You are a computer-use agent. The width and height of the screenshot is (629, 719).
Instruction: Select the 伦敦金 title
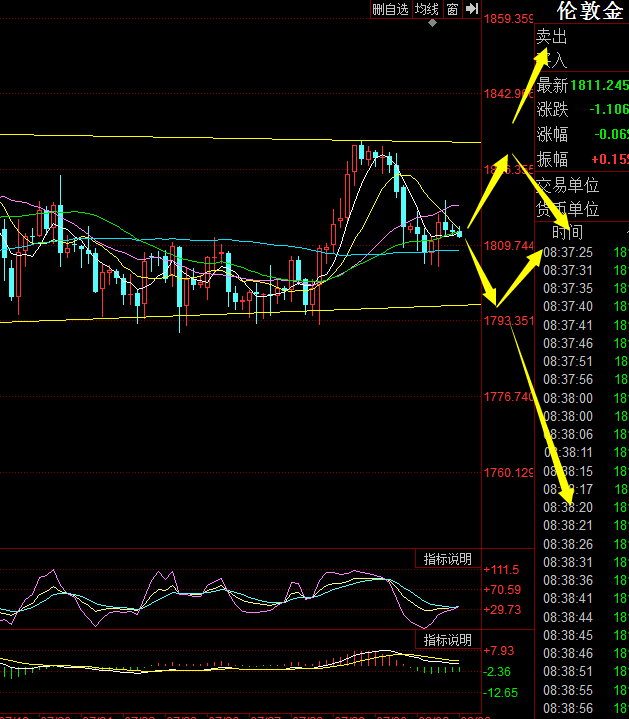(590, 11)
